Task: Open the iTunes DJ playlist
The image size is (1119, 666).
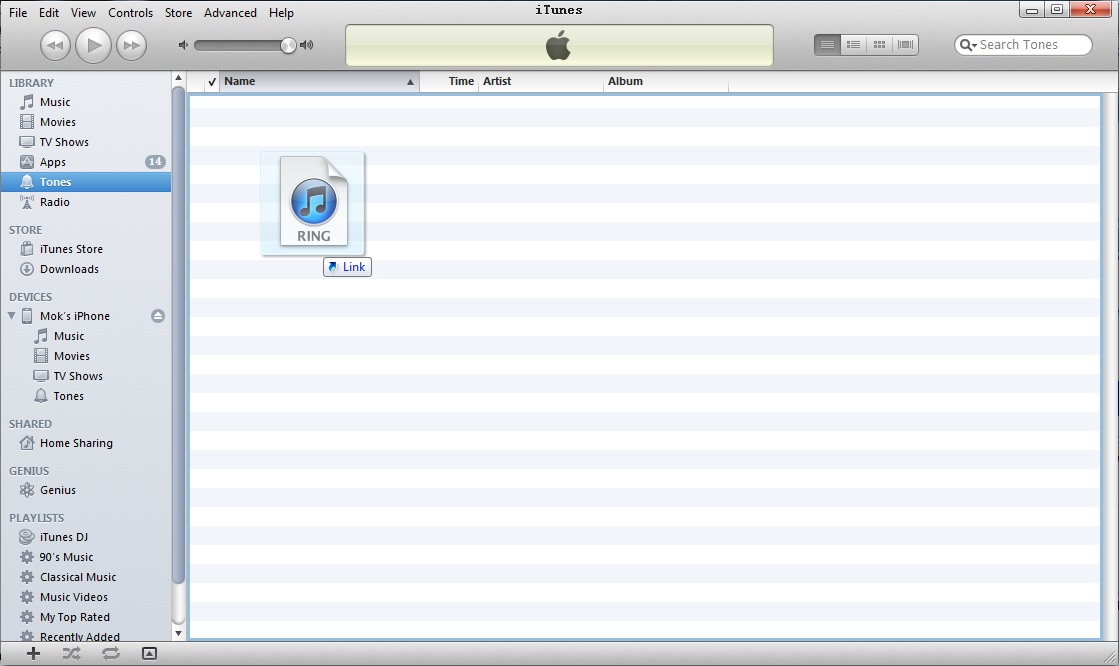Action: click(86, 538)
